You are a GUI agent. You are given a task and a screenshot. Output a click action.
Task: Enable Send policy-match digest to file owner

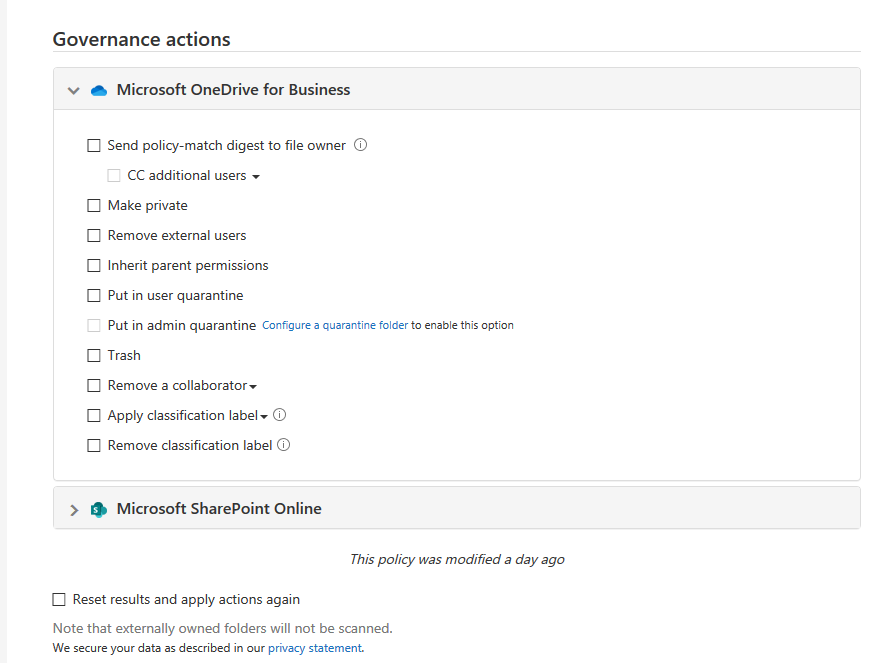tap(94, 146)
